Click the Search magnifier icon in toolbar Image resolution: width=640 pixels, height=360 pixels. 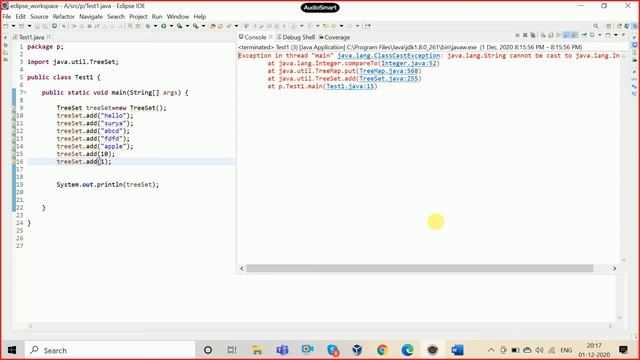tap(596, 26)
